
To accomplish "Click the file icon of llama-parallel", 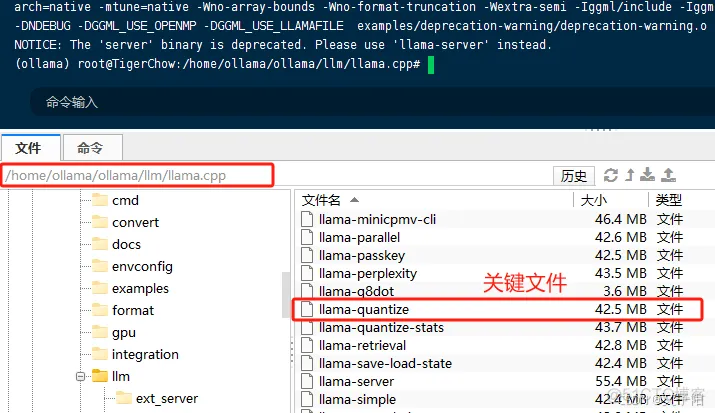I will pos(307,237).
